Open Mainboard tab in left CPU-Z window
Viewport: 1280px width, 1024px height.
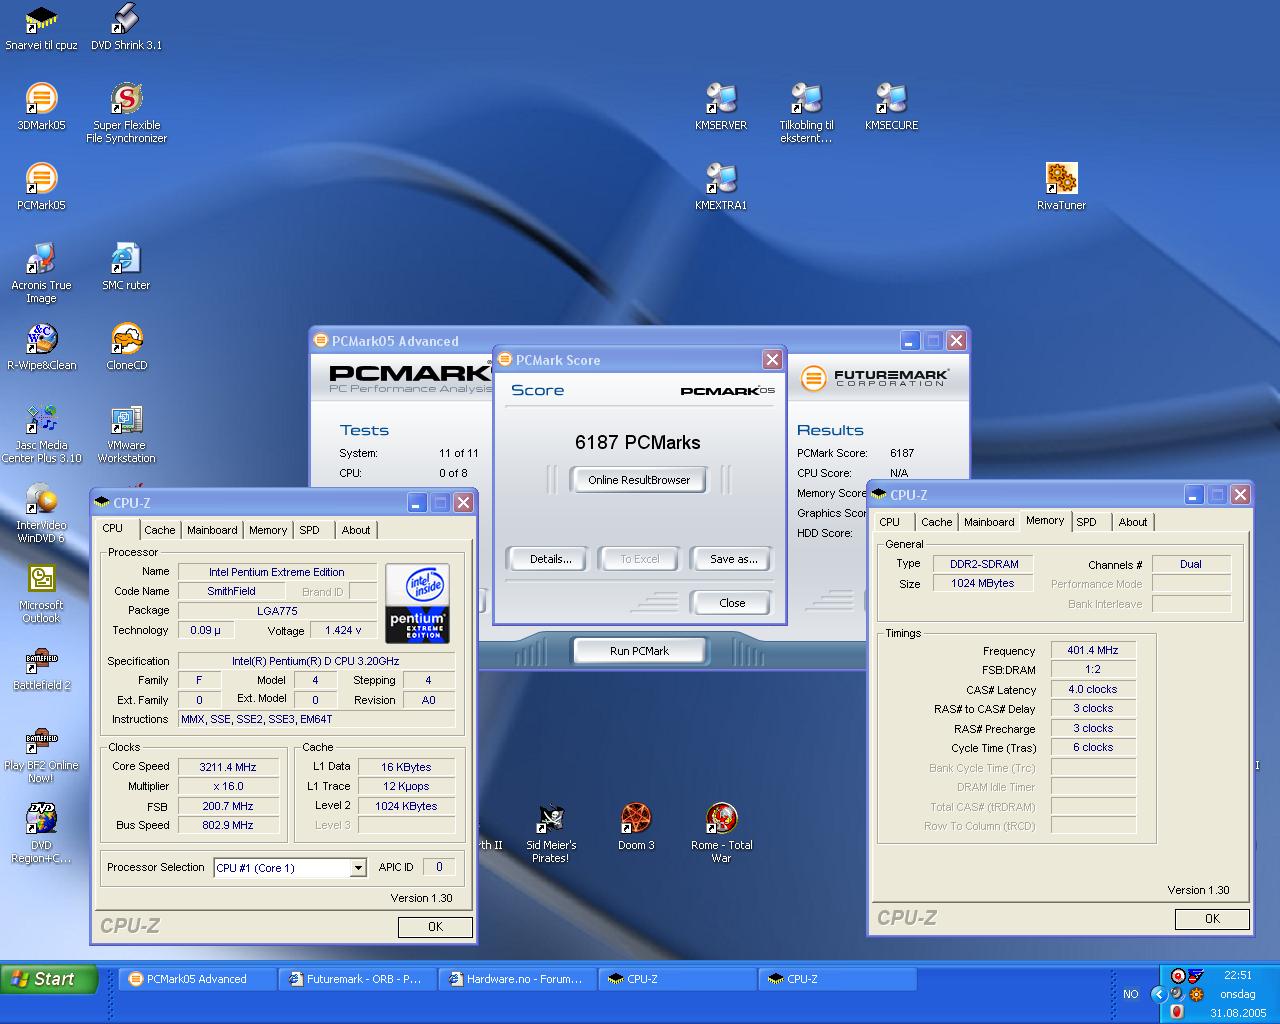[212, 530]
